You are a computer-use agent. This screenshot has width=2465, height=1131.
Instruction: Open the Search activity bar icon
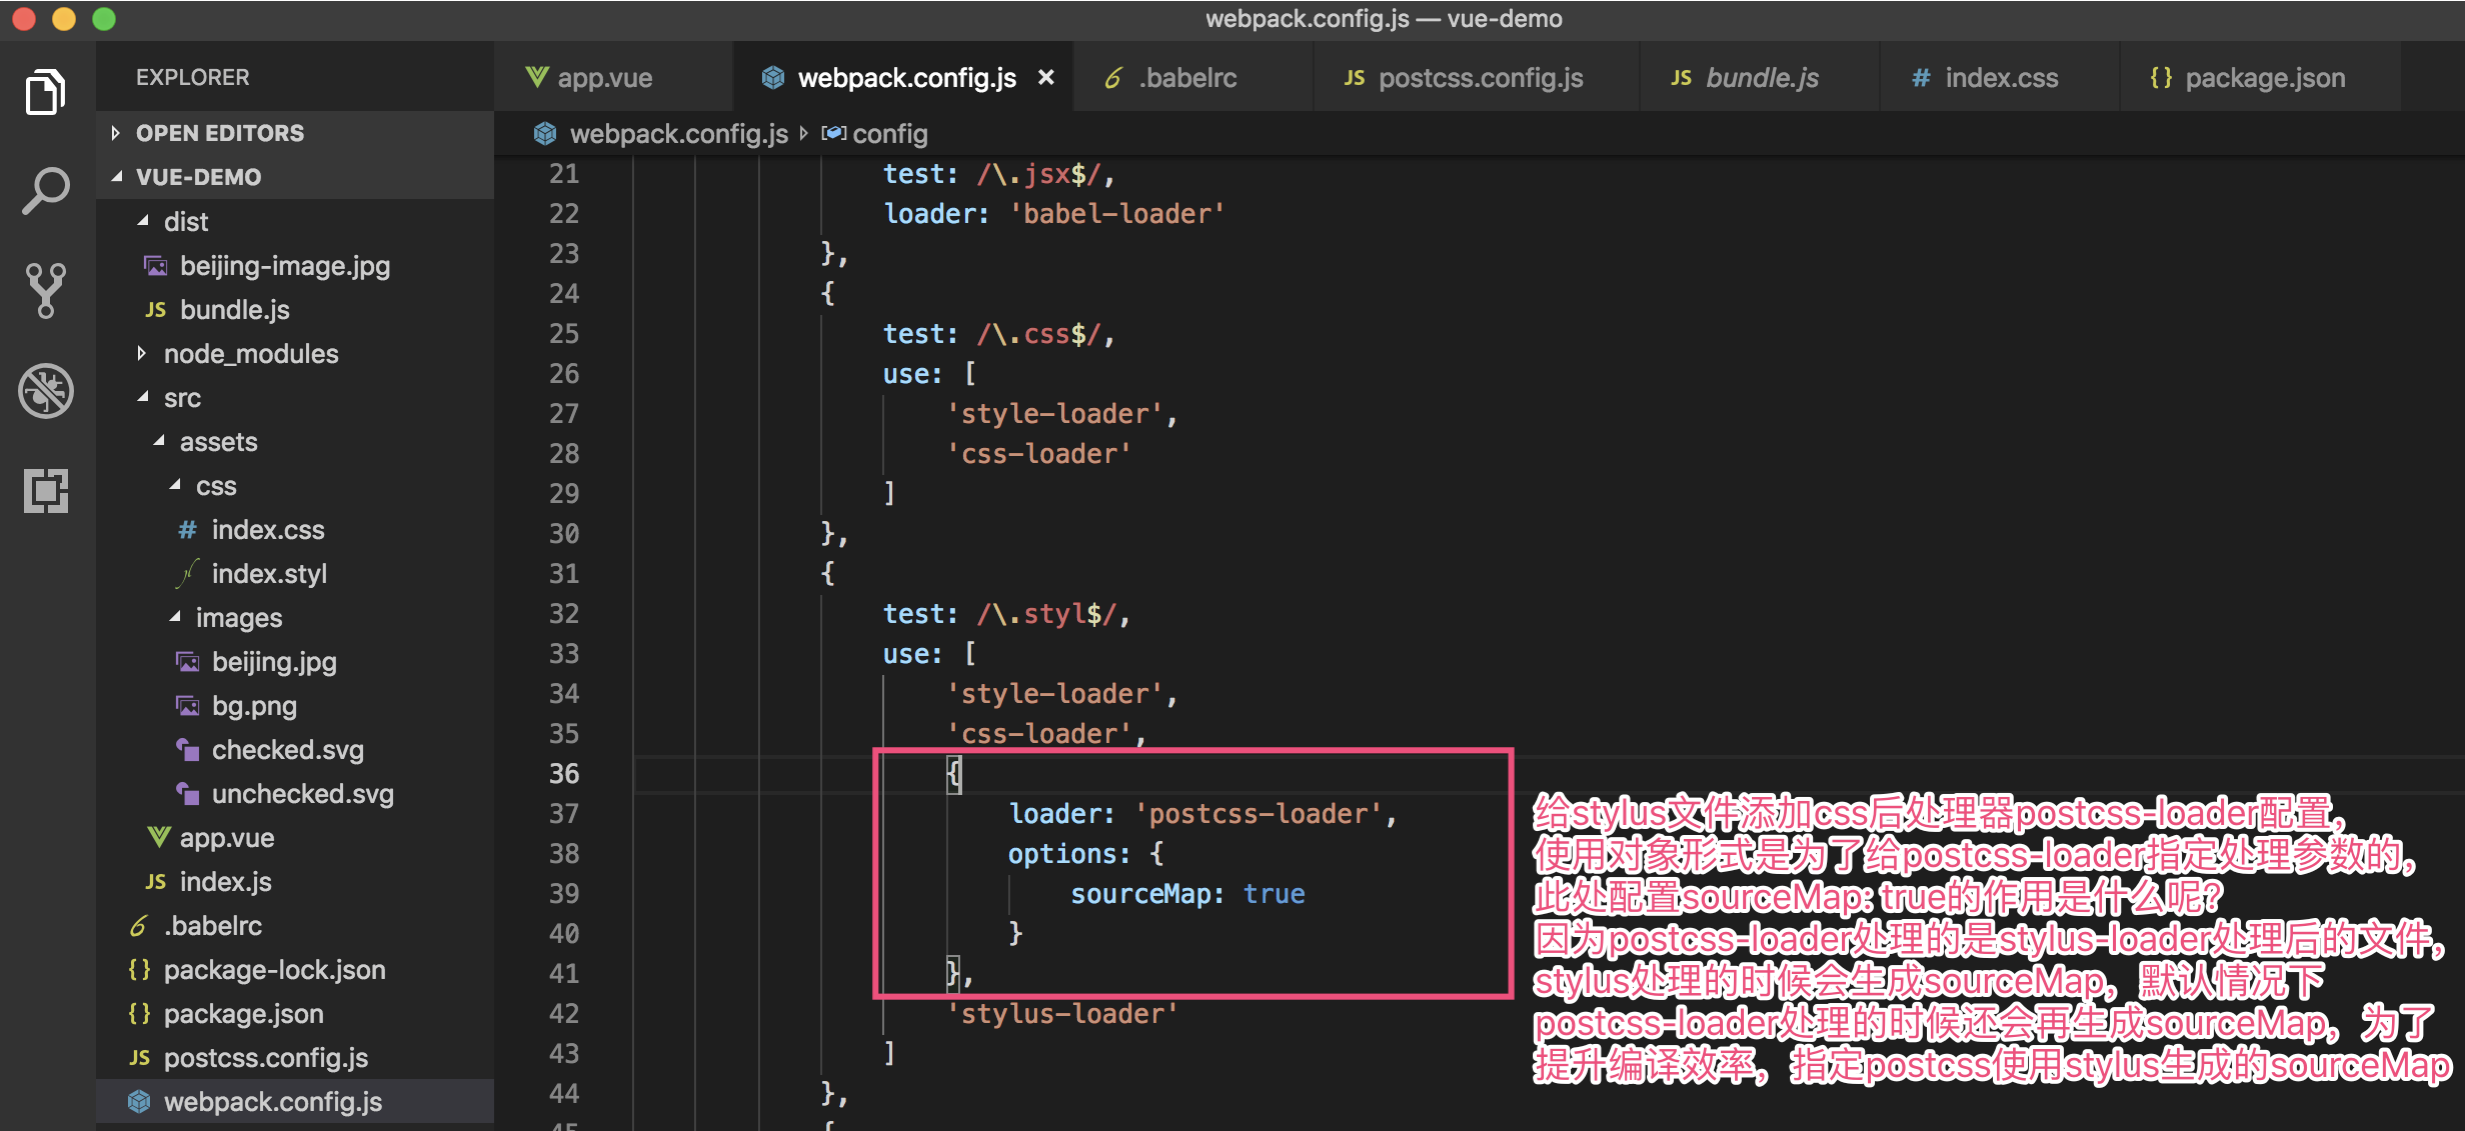tap(45, 190)
